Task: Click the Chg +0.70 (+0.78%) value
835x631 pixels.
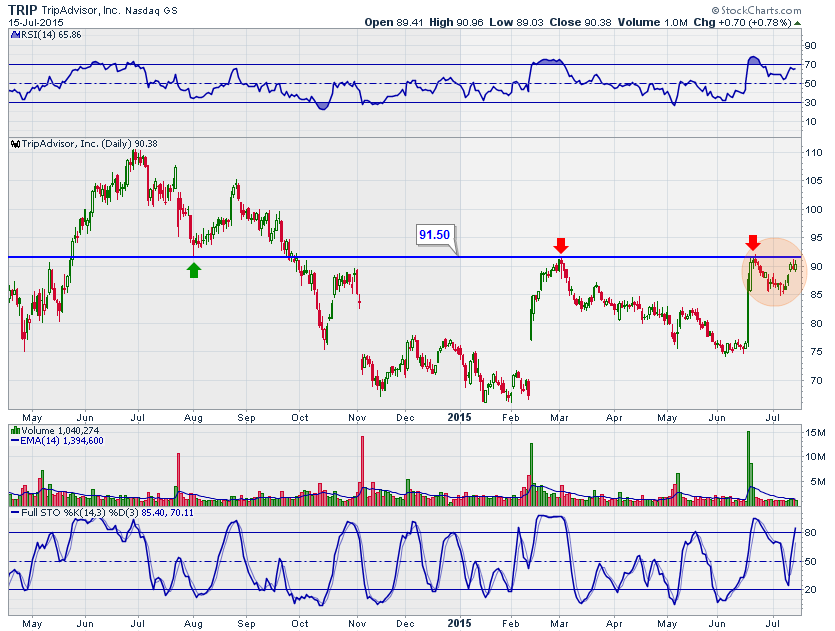Action: point(742,22)
